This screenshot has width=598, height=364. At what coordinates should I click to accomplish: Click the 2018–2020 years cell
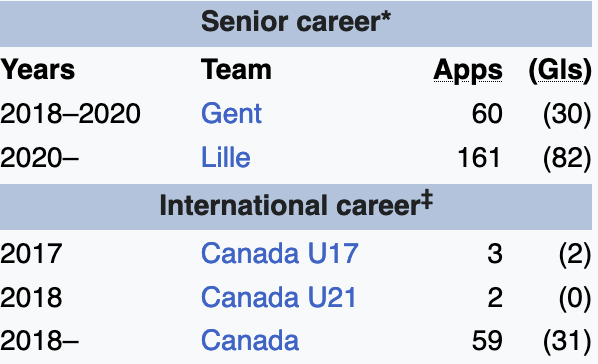pos(70,114)
